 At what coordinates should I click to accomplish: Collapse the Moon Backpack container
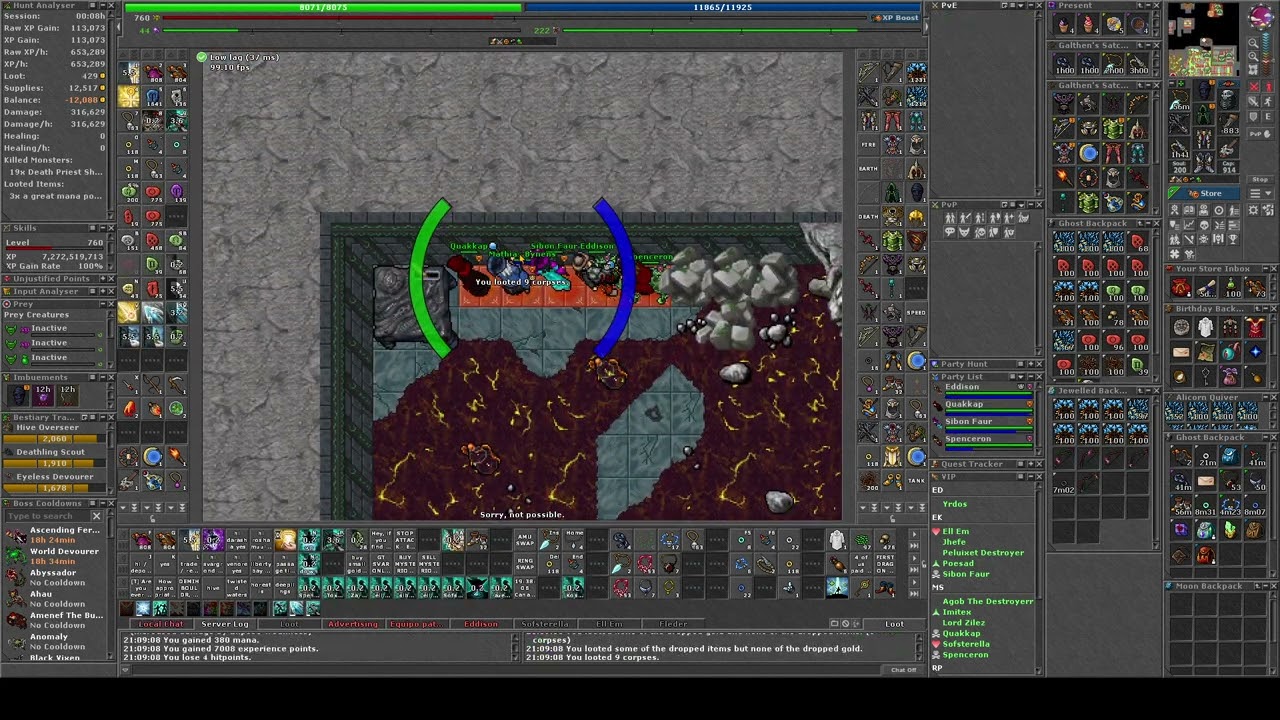[1263, 586]
